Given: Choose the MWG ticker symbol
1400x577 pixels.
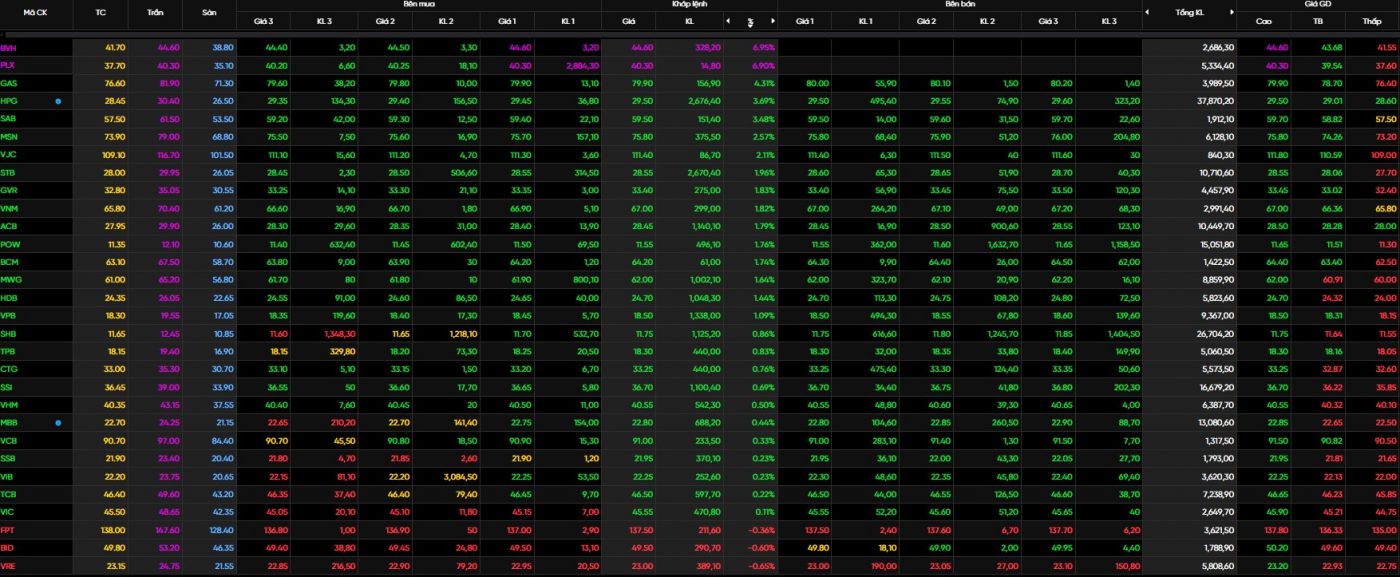Looking at the screenshot, I should 10,280.
